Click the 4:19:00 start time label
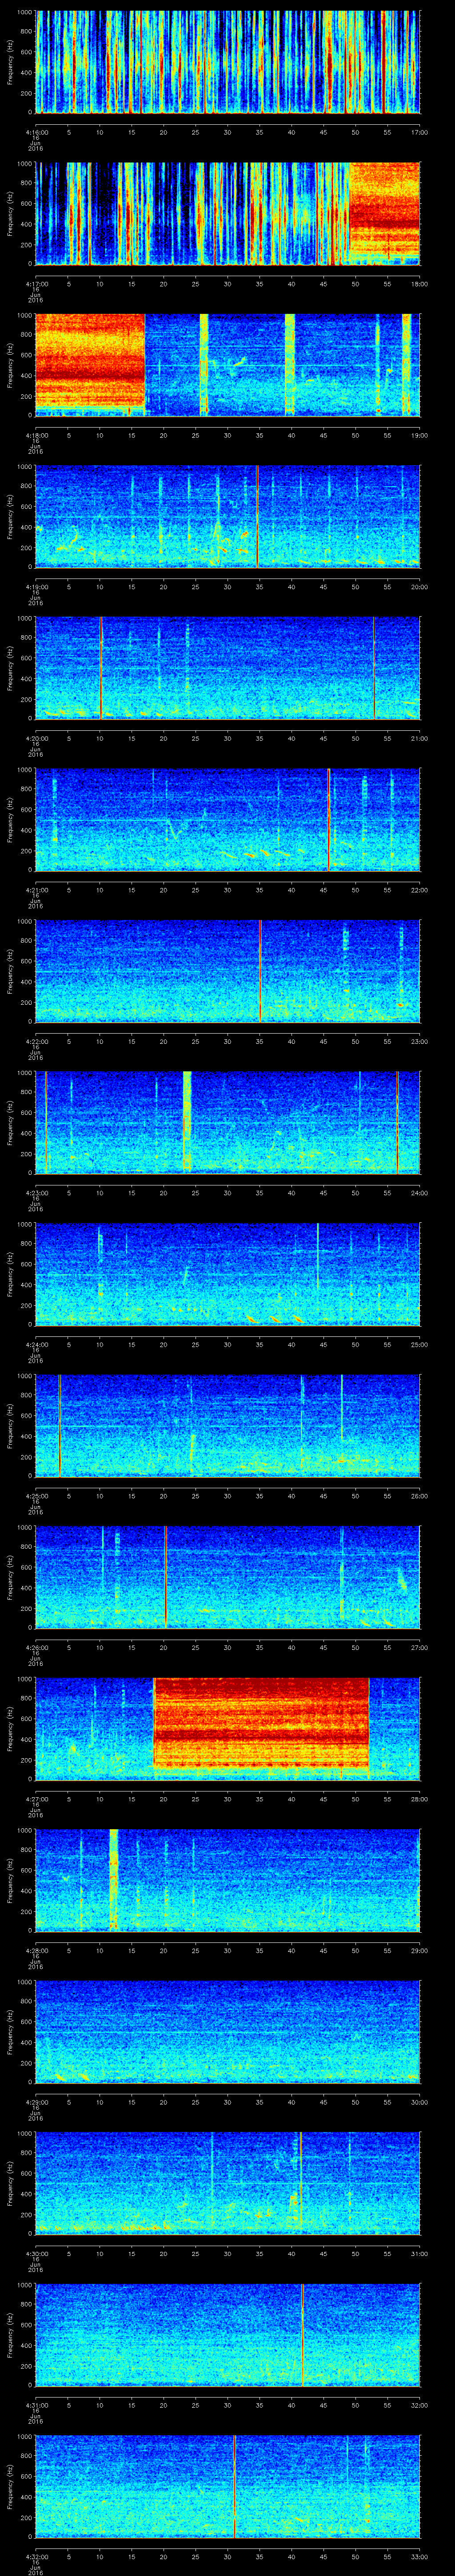This screenshot has width=455, height=2576. coord(36,587)
